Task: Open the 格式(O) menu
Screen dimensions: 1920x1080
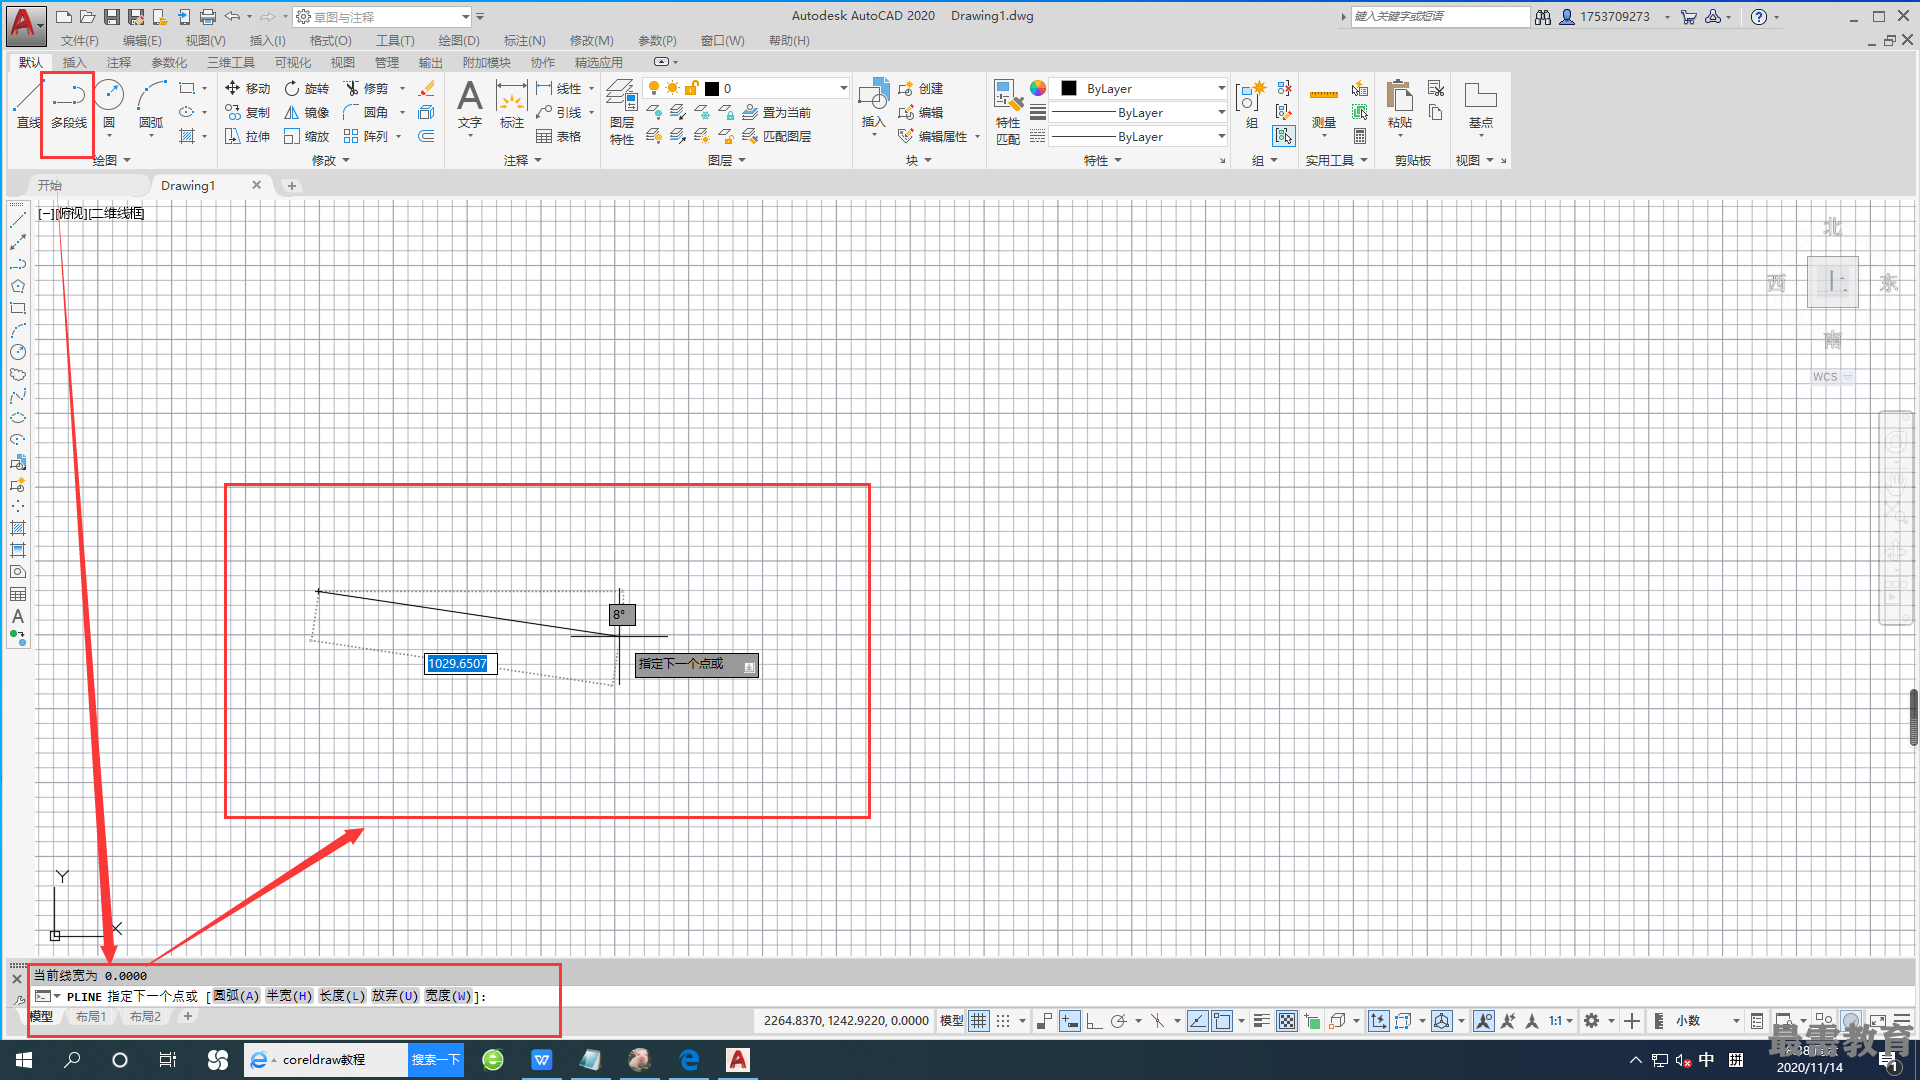Action: 330,41
